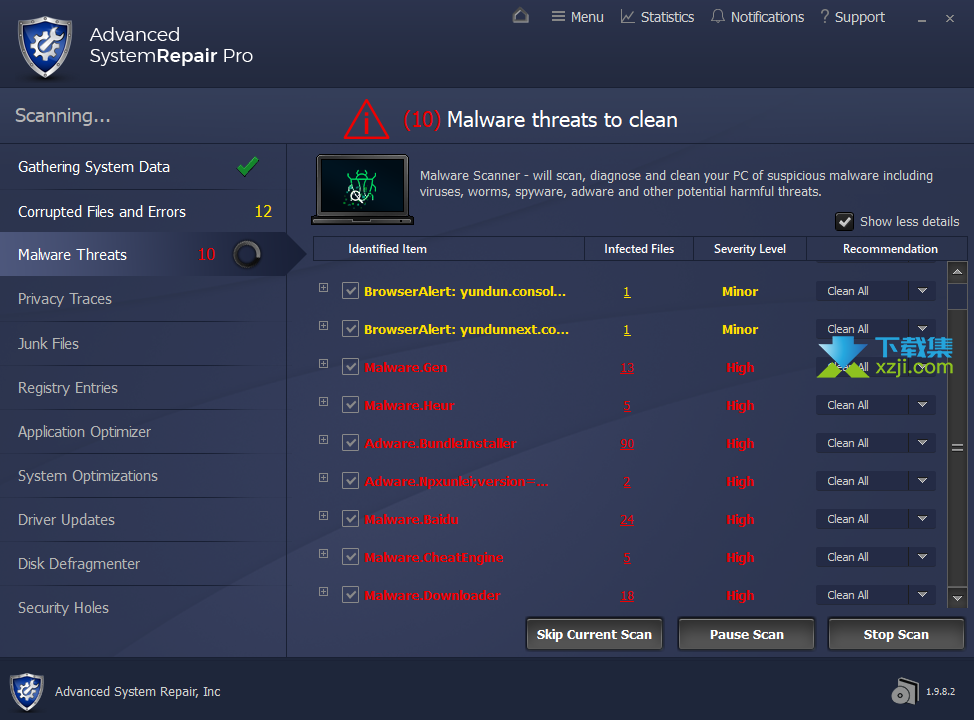
Task: Select the Application Optimizer category
Action: click(143, 432)
